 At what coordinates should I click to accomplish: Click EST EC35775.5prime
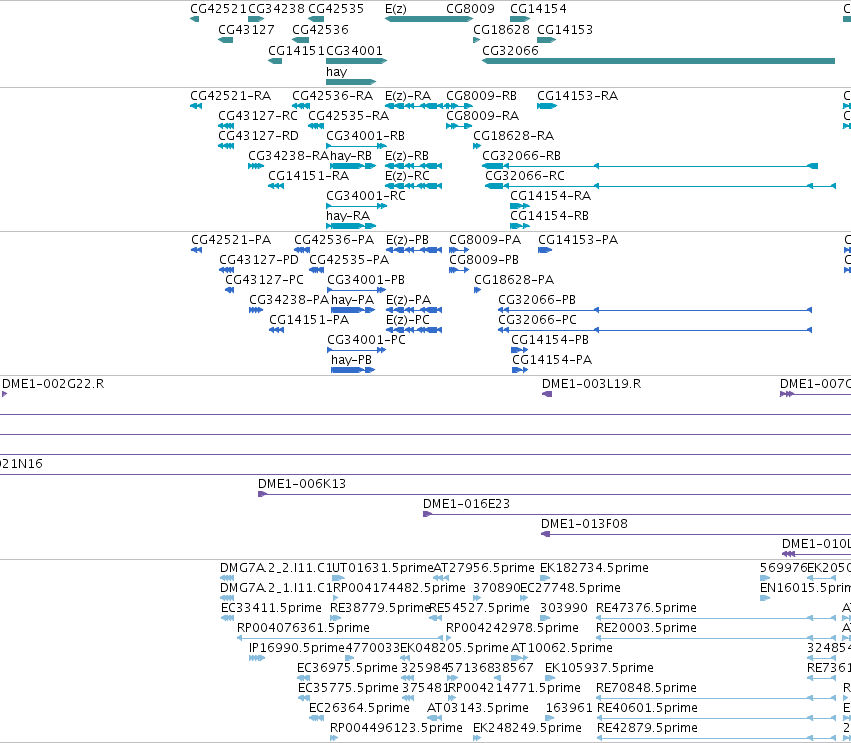tap(348, 688)
